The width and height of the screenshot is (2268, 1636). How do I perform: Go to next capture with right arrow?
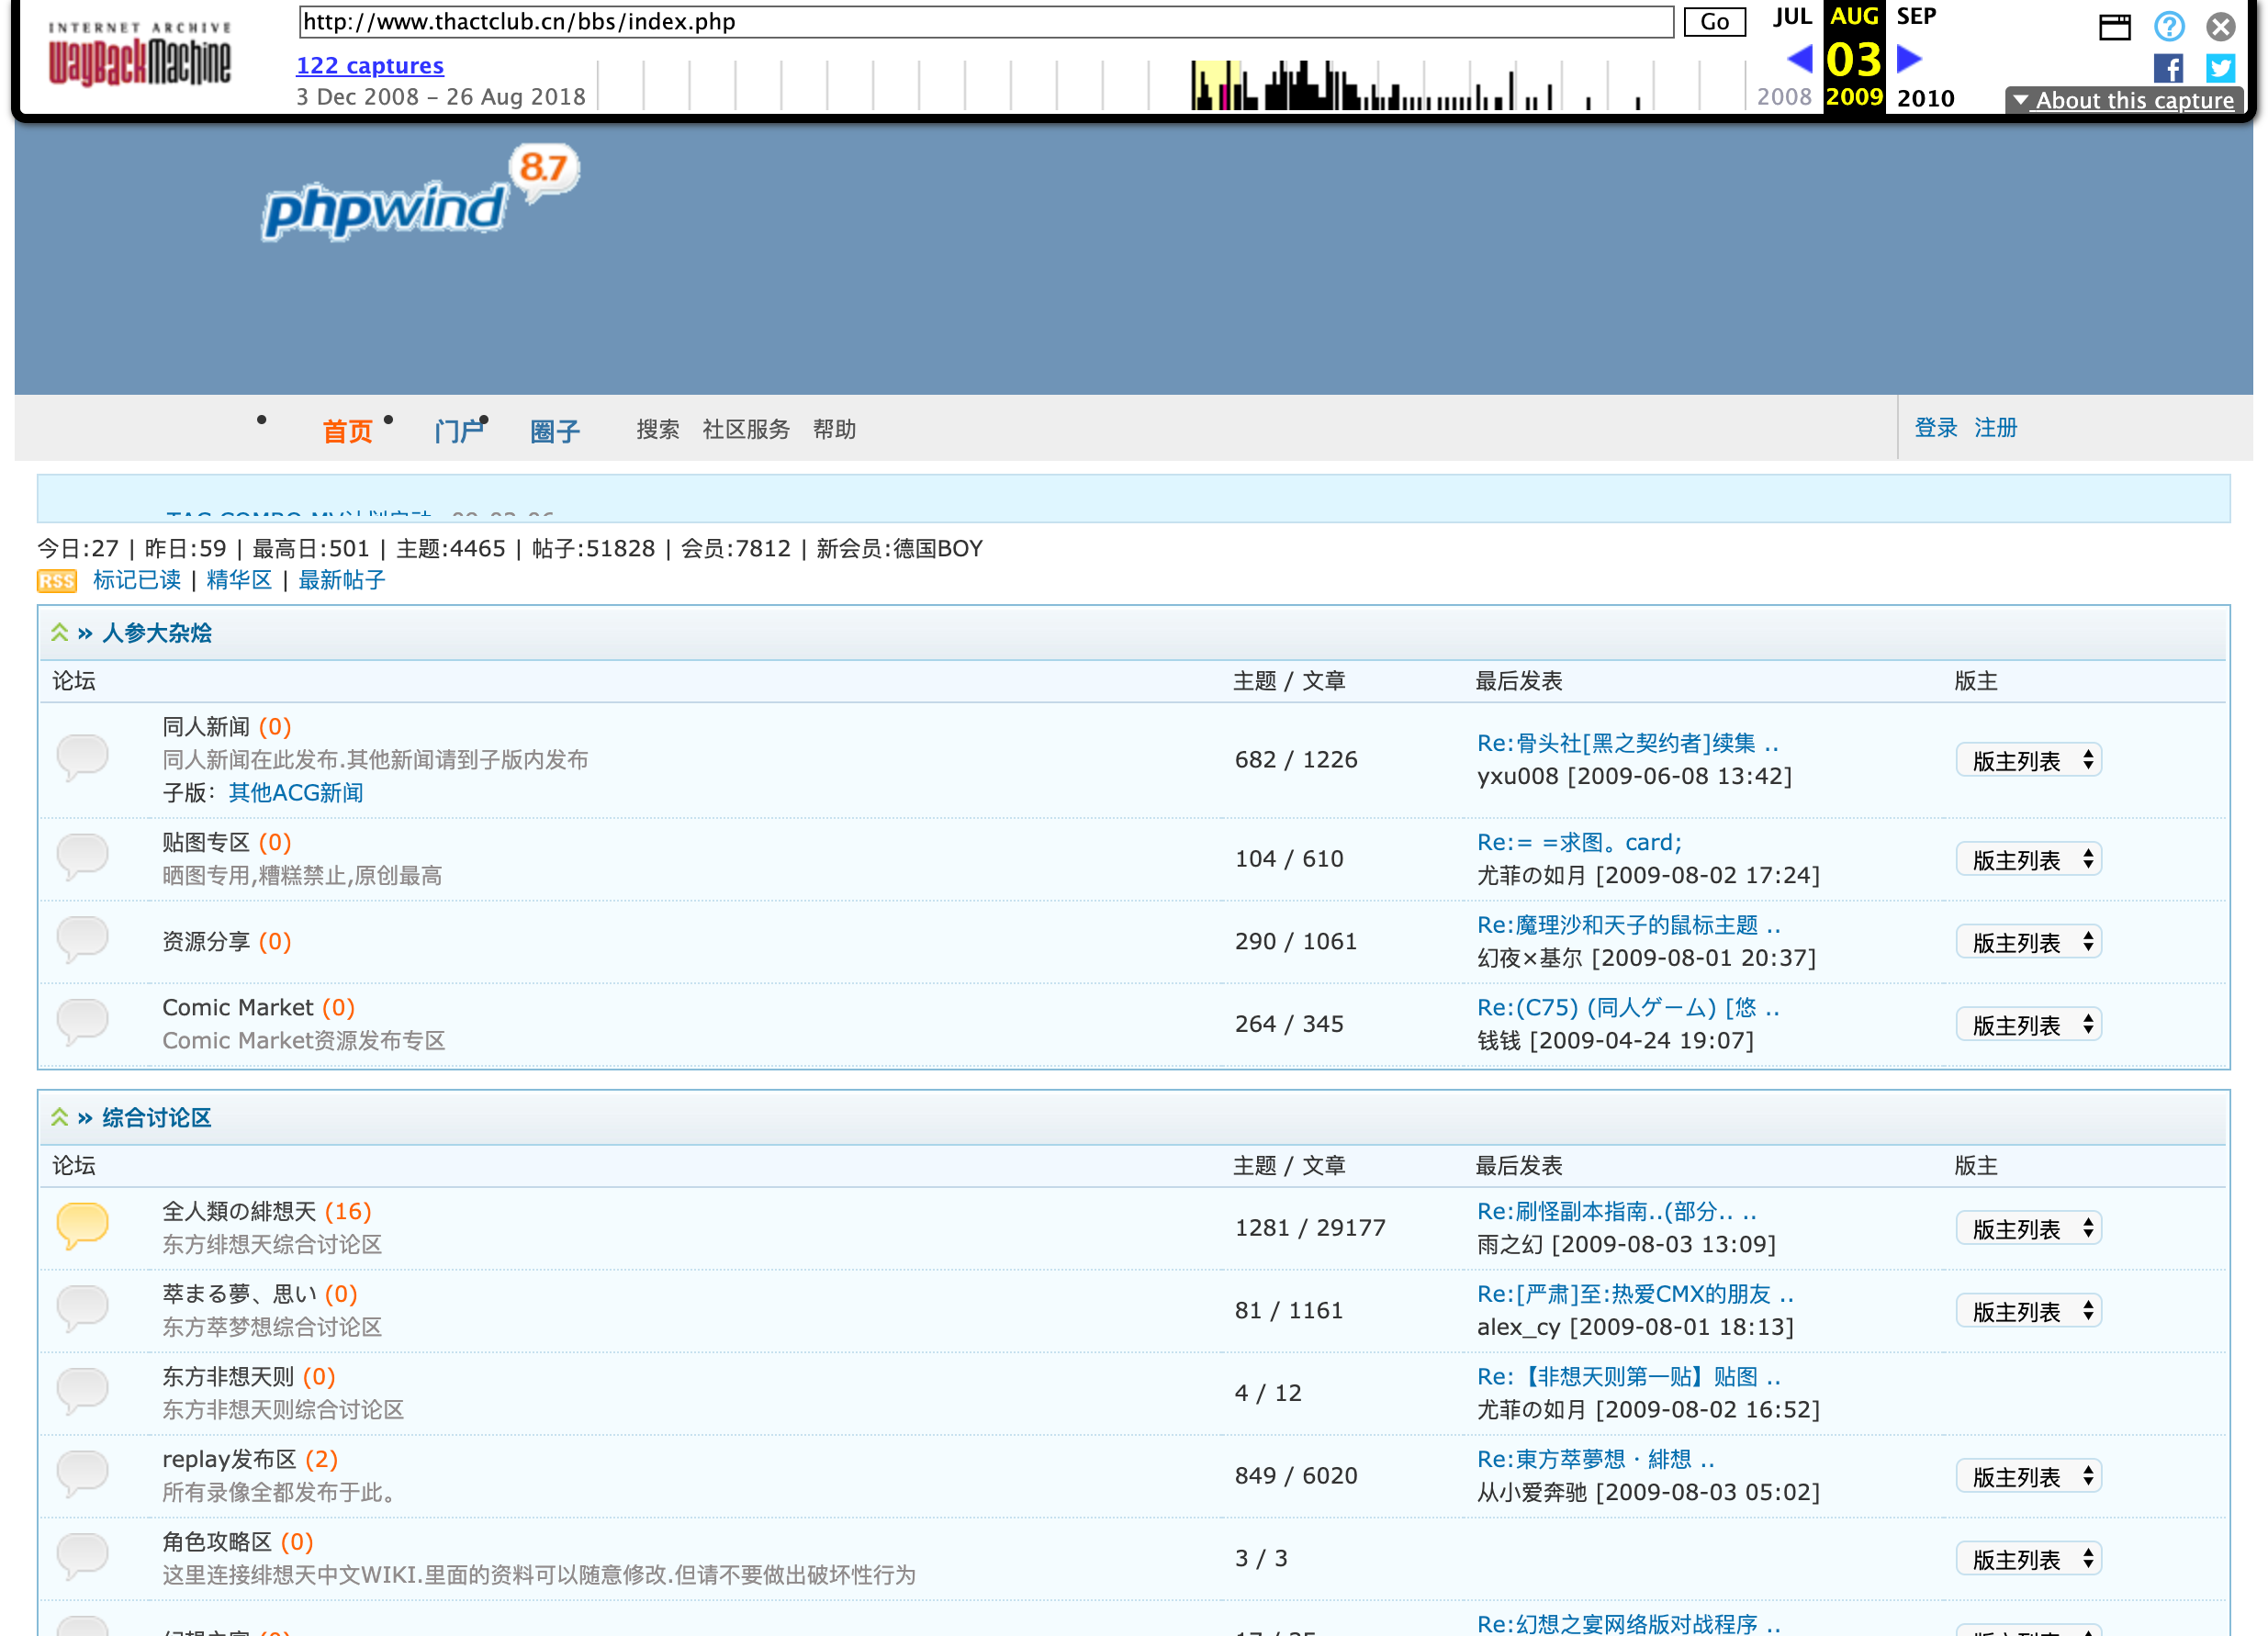point(1909,59)
